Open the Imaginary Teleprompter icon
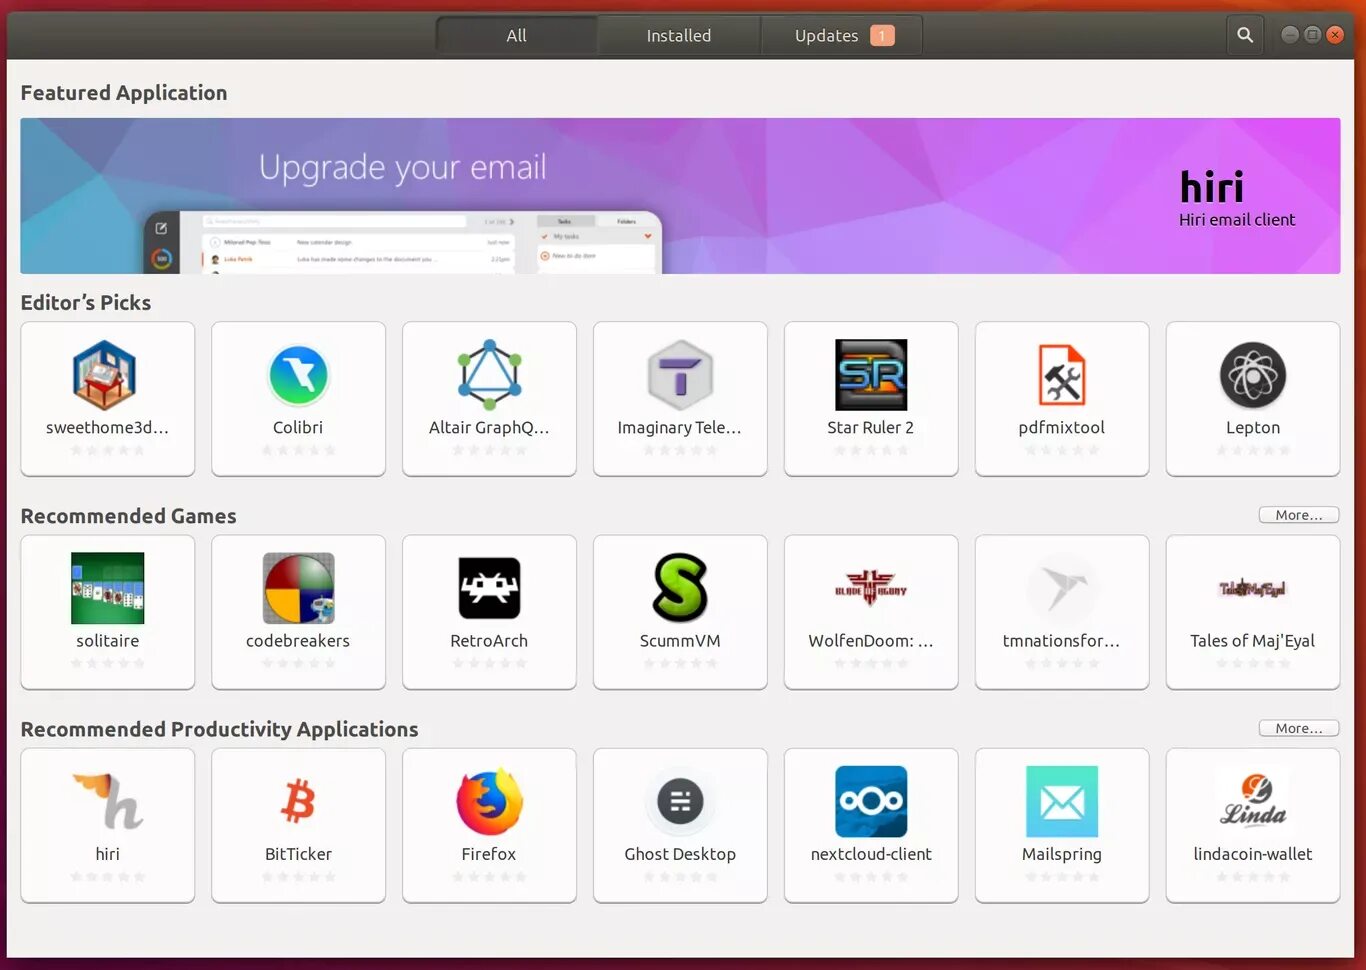 point(680,375)
